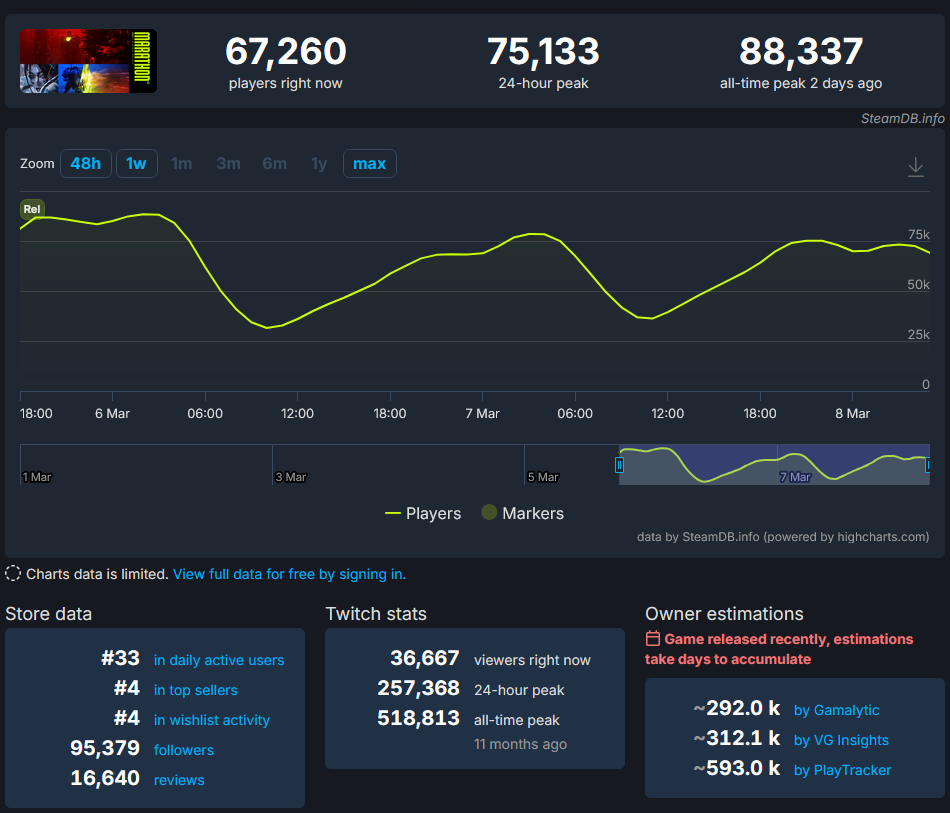The width and height of the screenshot is (950, 813).
Task: Open 'by PlayTracker' estimation link
Action: [842, 770]
